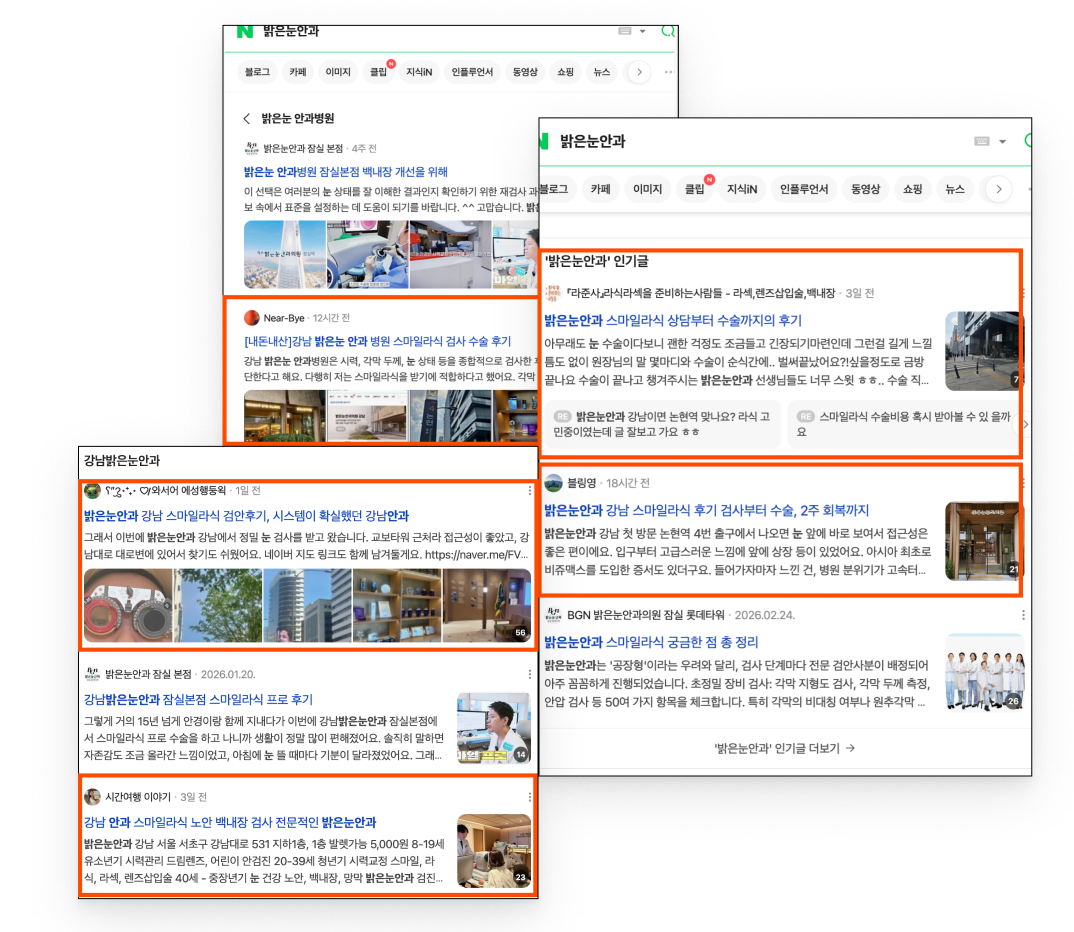Expand keyboard dropdown arrow in right window
The height and width of the screenshot is (932, 1074).
[1002, 142]
